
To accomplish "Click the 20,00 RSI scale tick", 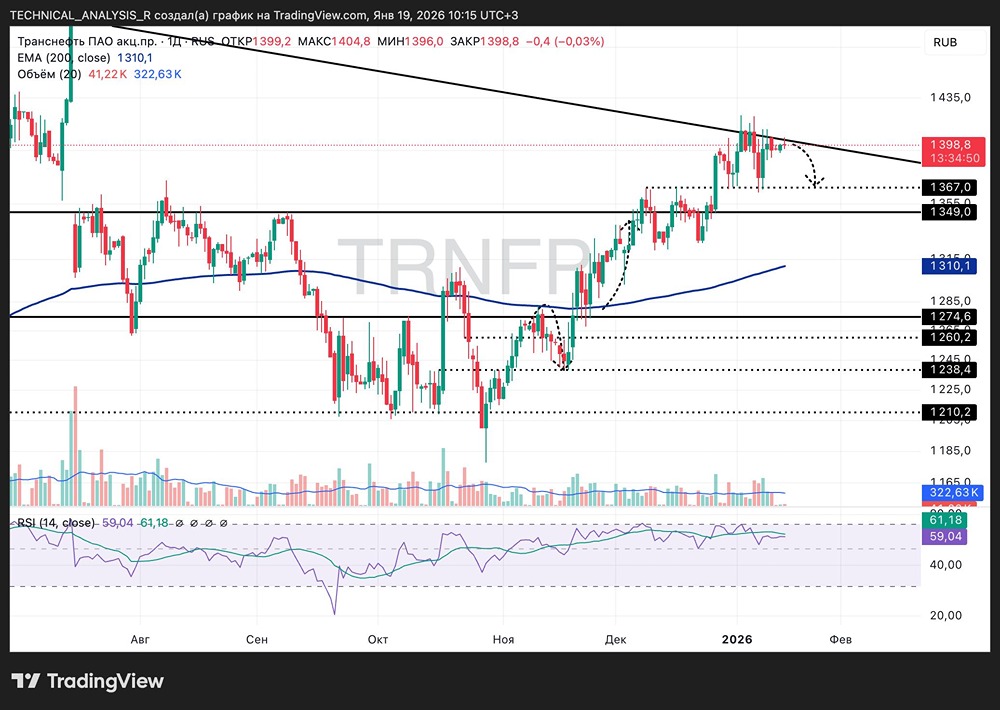I will pos(946,616).
